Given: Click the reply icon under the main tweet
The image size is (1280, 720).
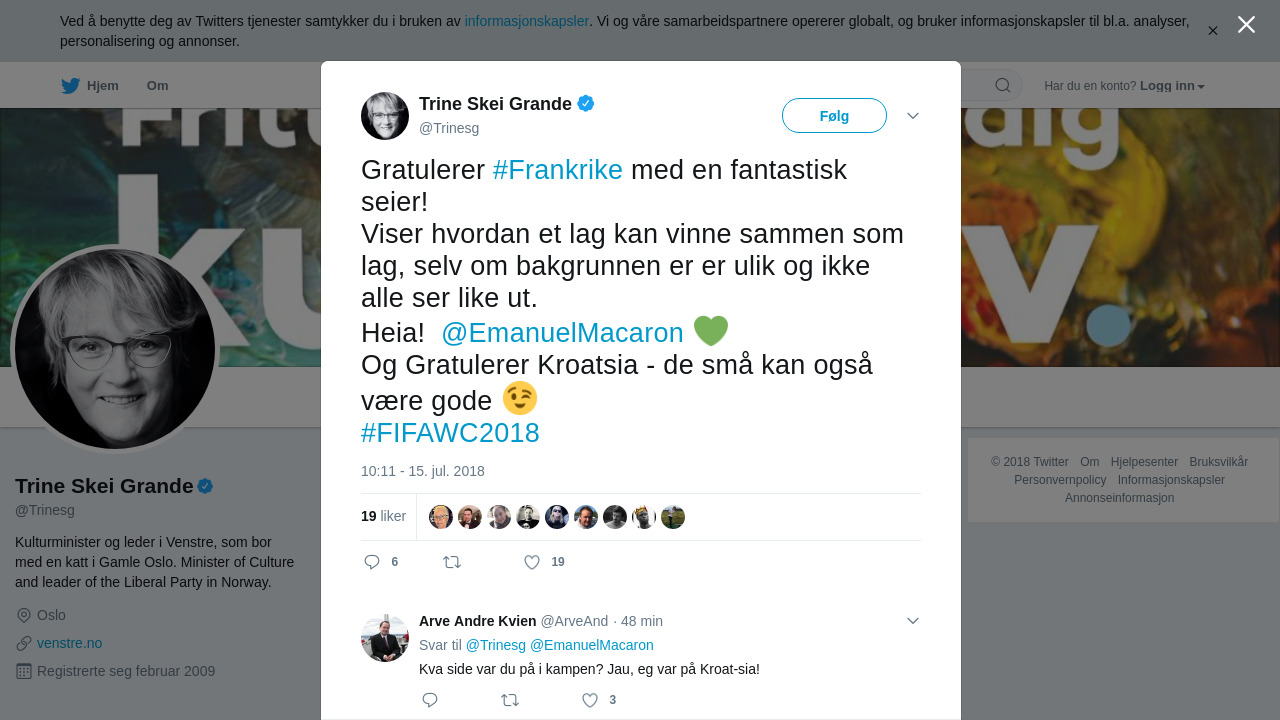Looking at the screenshot, I should coord(372,562).
